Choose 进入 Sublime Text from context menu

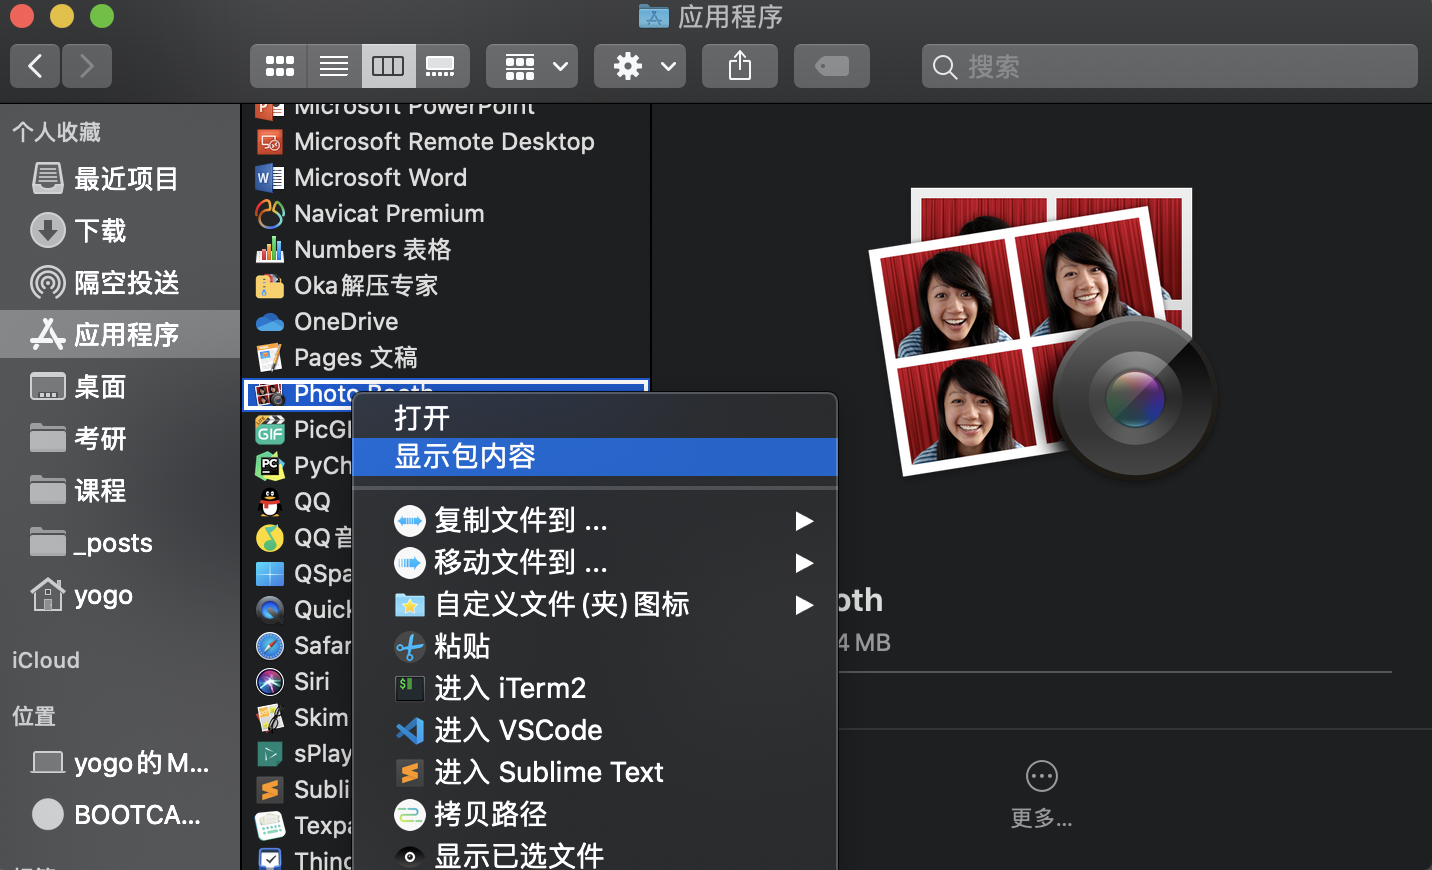click(x=595, y=773)
